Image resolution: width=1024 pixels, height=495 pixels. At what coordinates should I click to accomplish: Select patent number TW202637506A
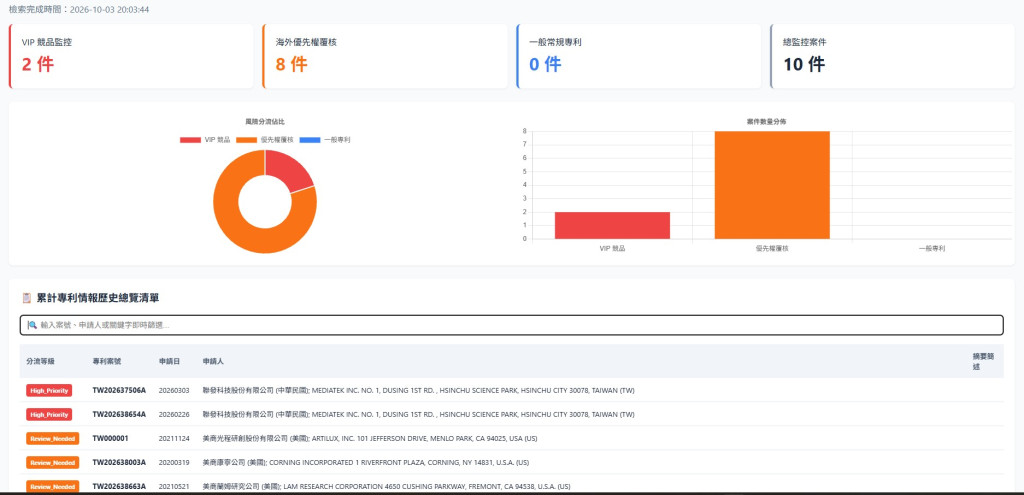tap(119, 391)
